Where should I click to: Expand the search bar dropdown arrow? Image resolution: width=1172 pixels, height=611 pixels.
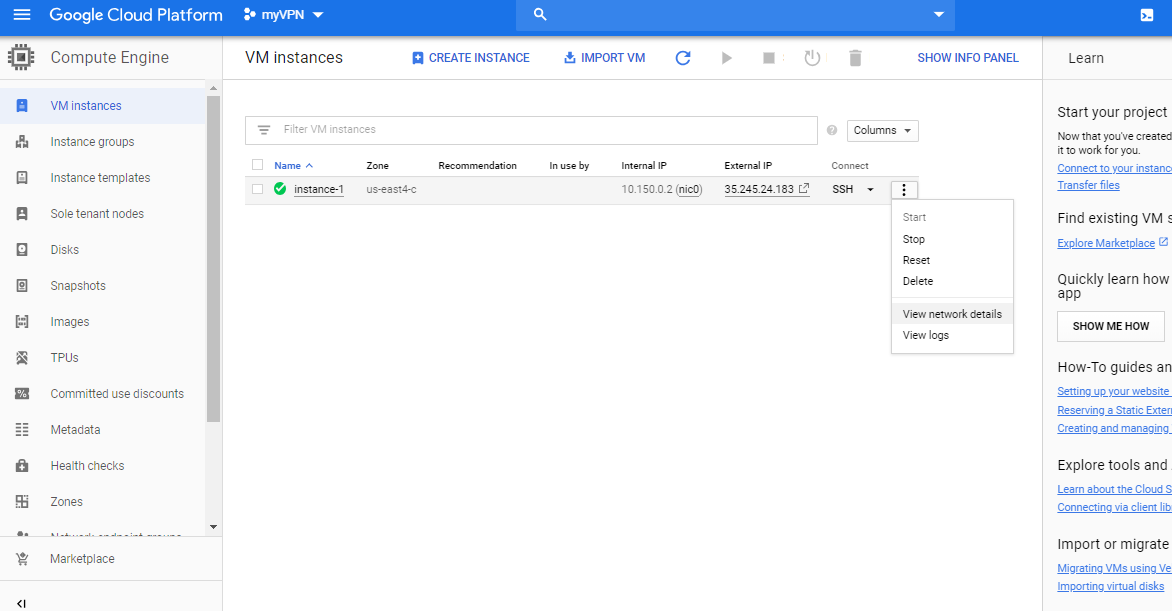pos(939,15)
